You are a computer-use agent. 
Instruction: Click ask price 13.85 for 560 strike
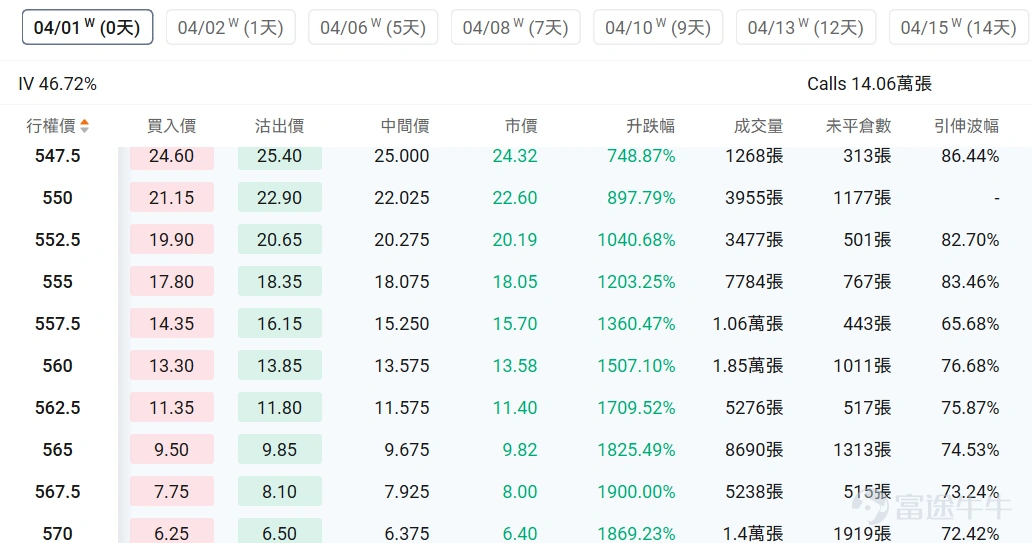click(280, 366)
